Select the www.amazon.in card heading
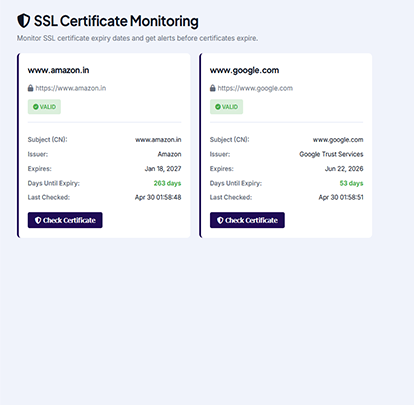 [58, 70]
